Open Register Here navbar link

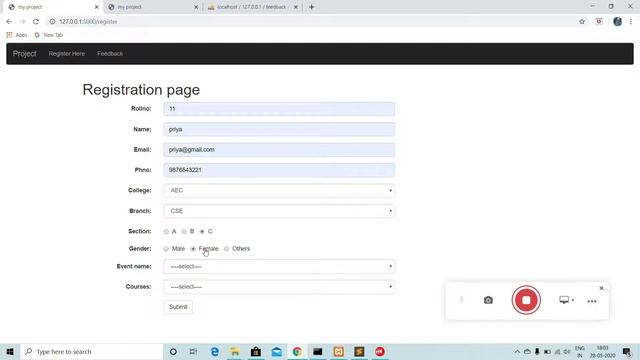[67, 53]
